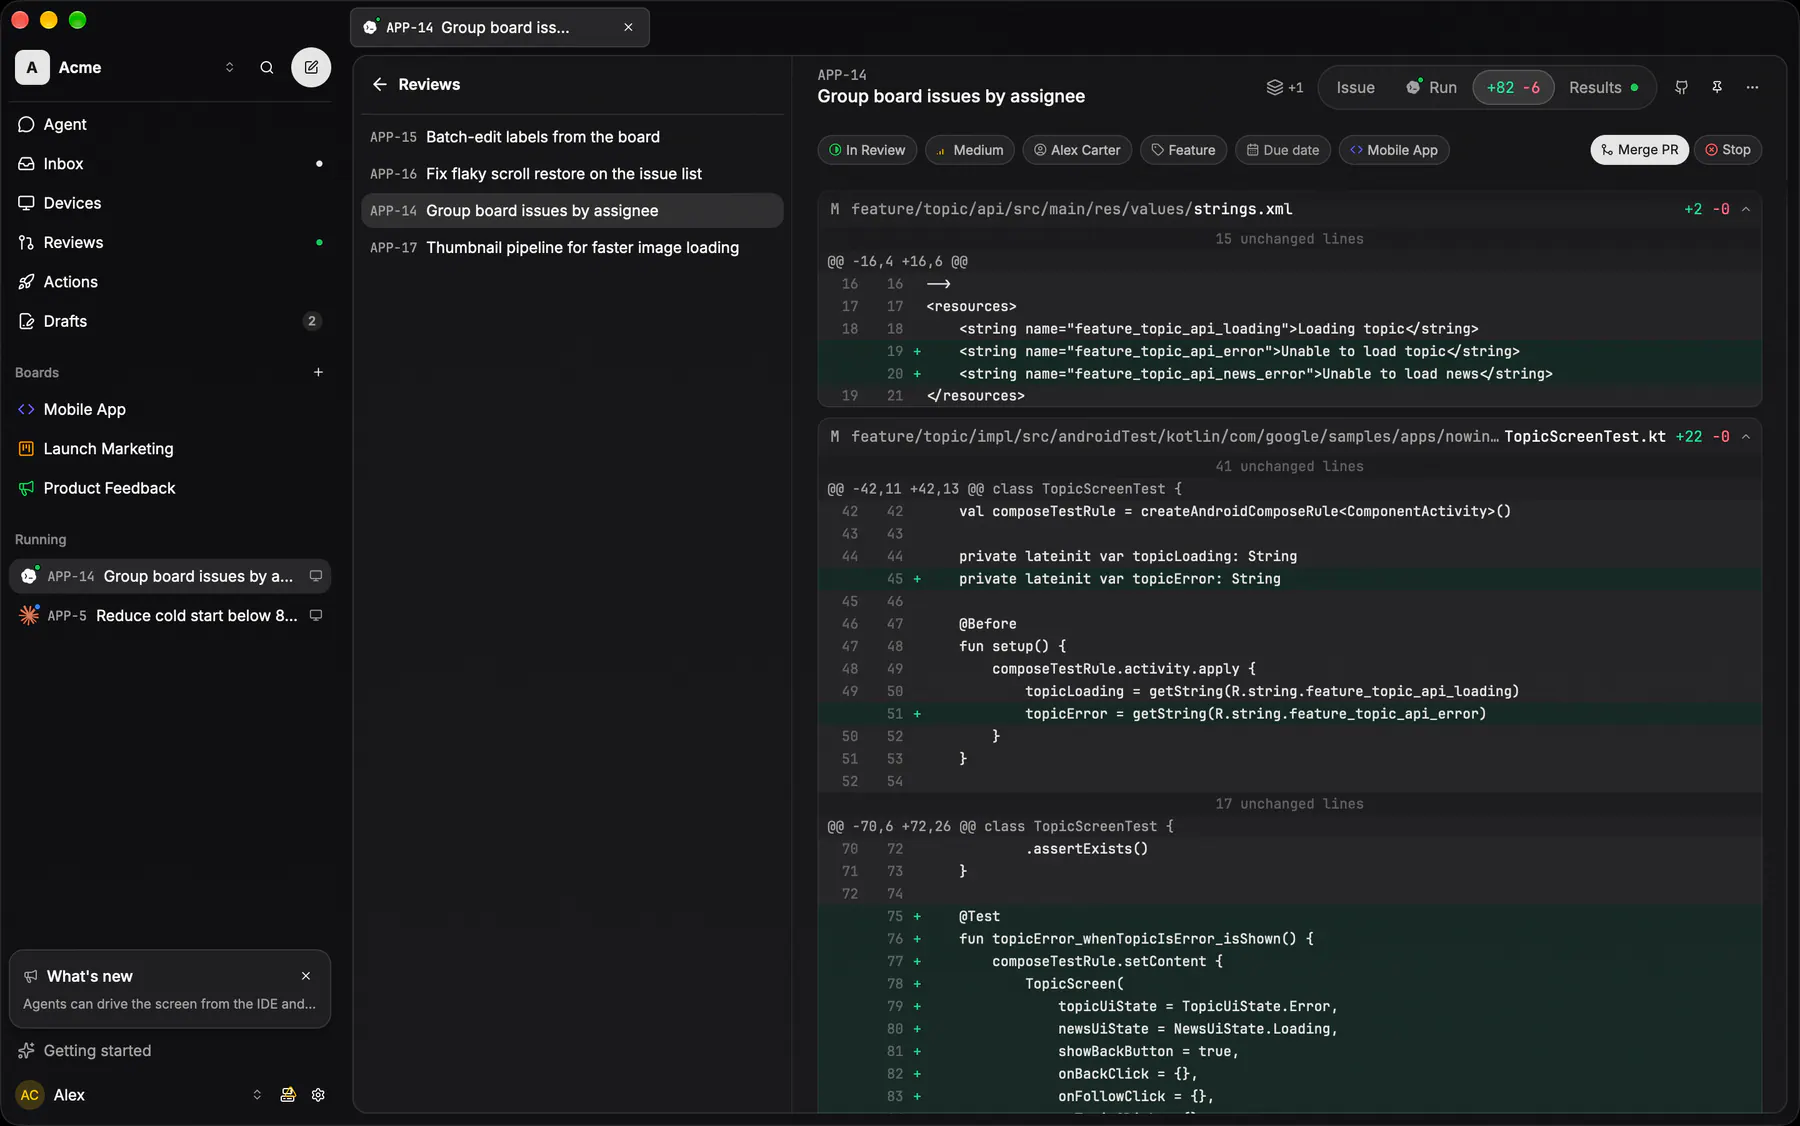Stop the running agent

coord(1728,150)
